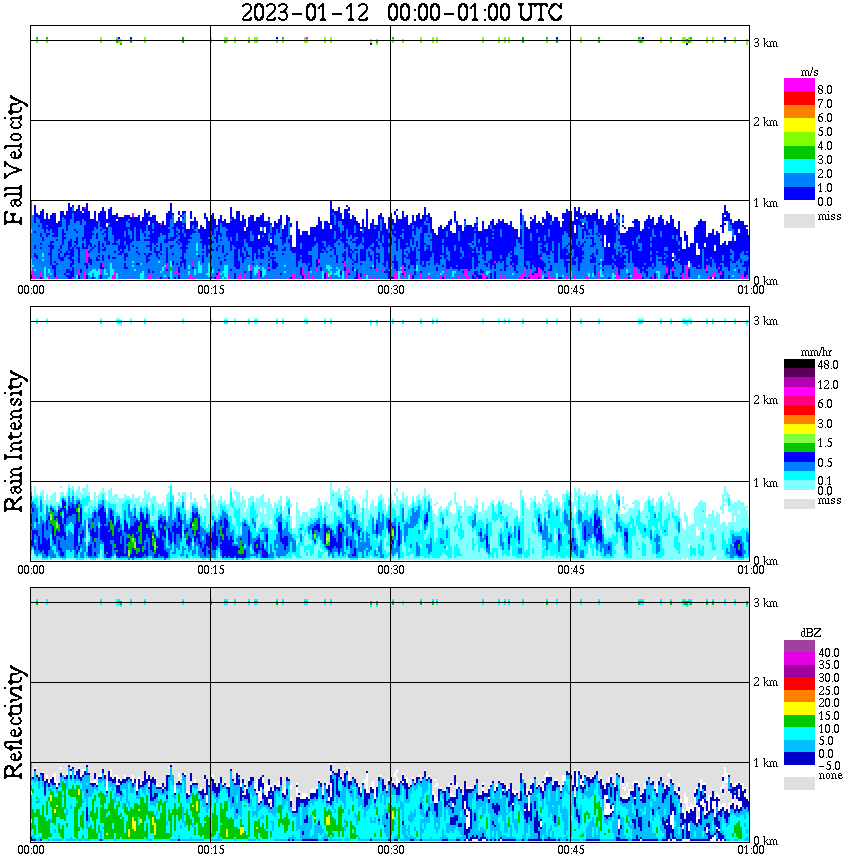850x868 pixels.
Task: Click 00:00 tick under Fall Velocity plot
Action: click(x=31, y=290)
